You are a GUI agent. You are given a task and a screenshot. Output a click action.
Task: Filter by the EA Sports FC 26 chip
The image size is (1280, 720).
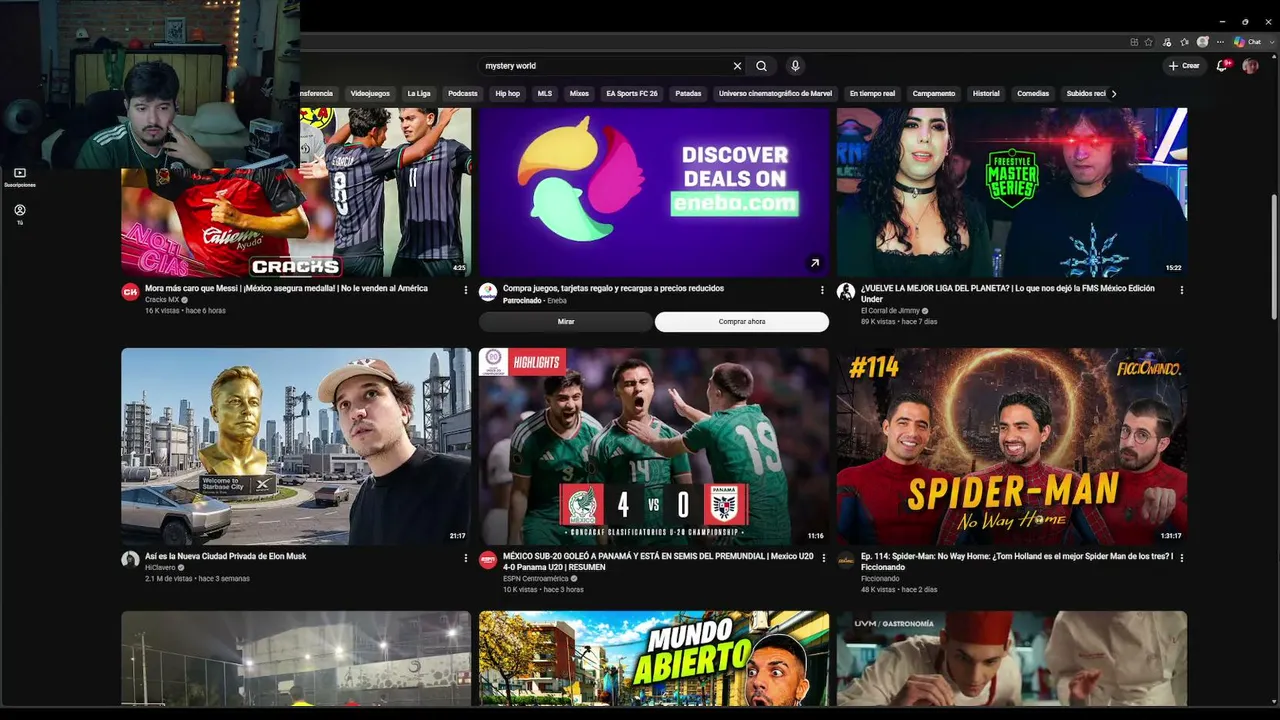click(x=632, y=94)
